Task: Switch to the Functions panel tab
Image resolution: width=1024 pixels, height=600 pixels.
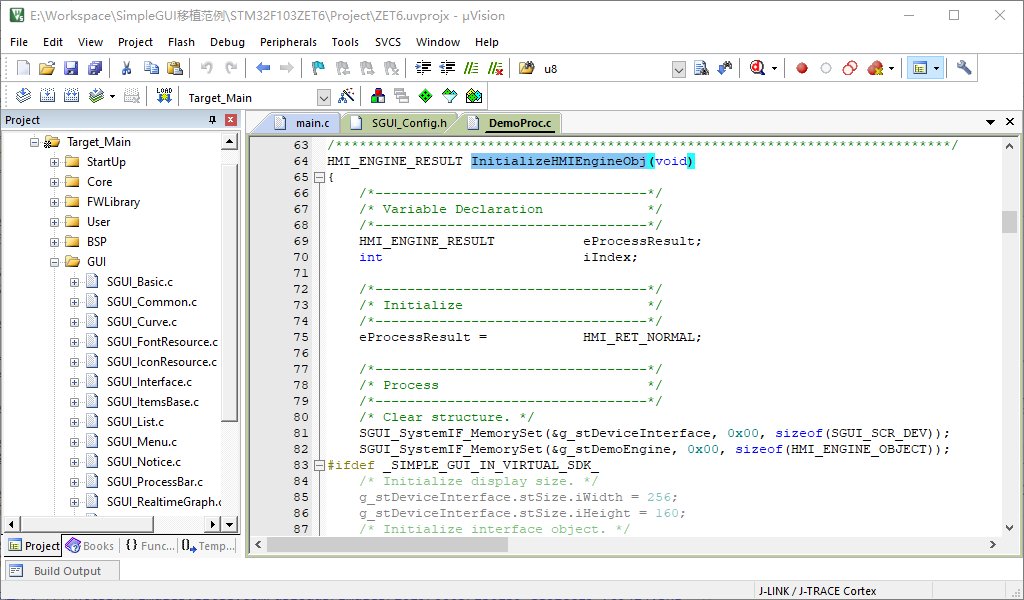Action: pos(150,546)
